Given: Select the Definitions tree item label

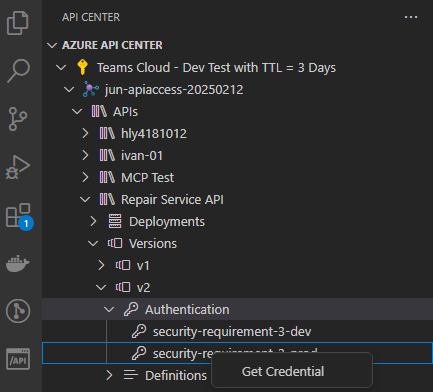Looking at the screenshot, I should 176,376.
